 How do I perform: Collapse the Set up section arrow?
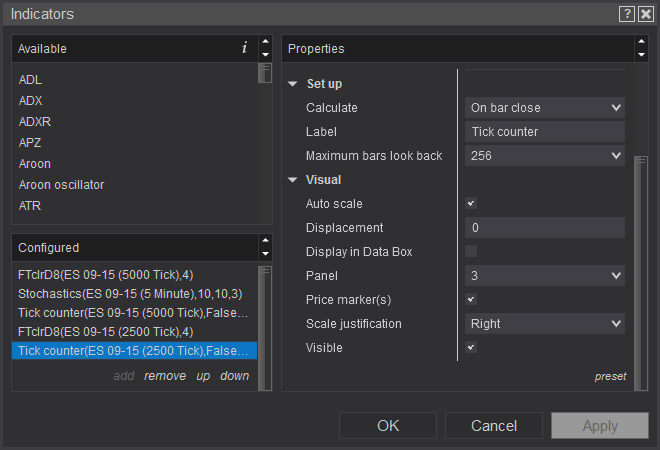(x=293, y=84)
